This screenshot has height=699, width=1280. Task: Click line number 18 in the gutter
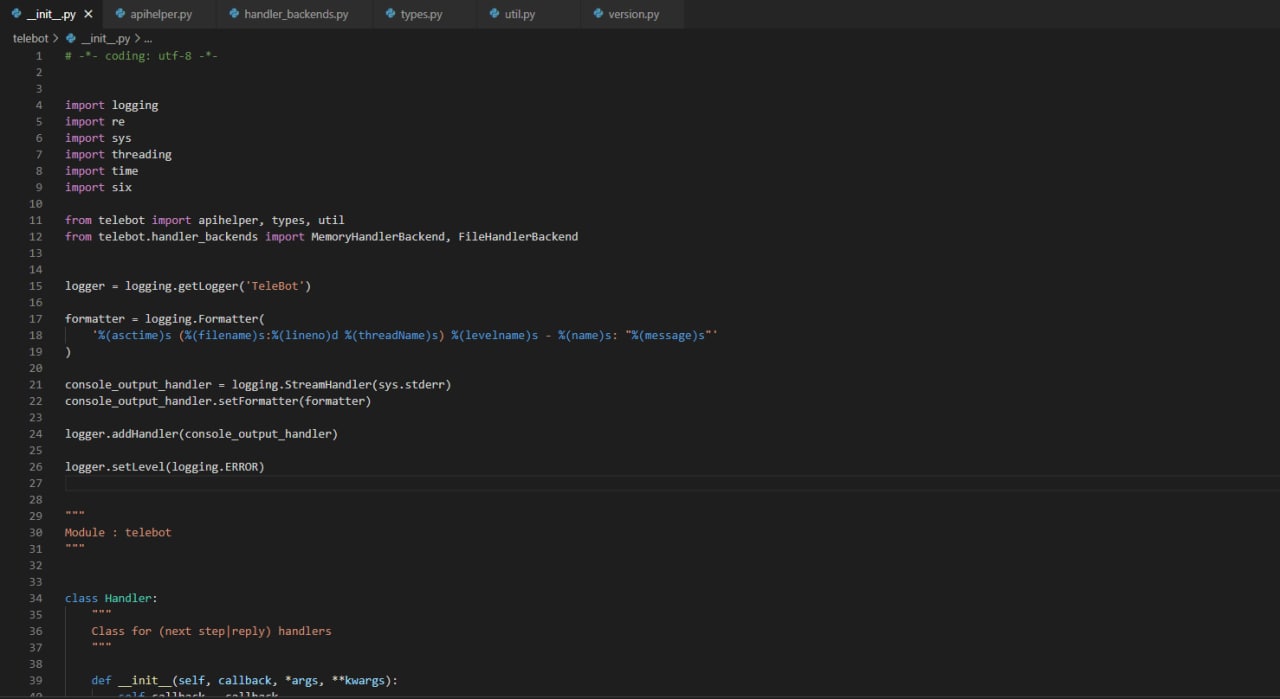pos(37,335)
